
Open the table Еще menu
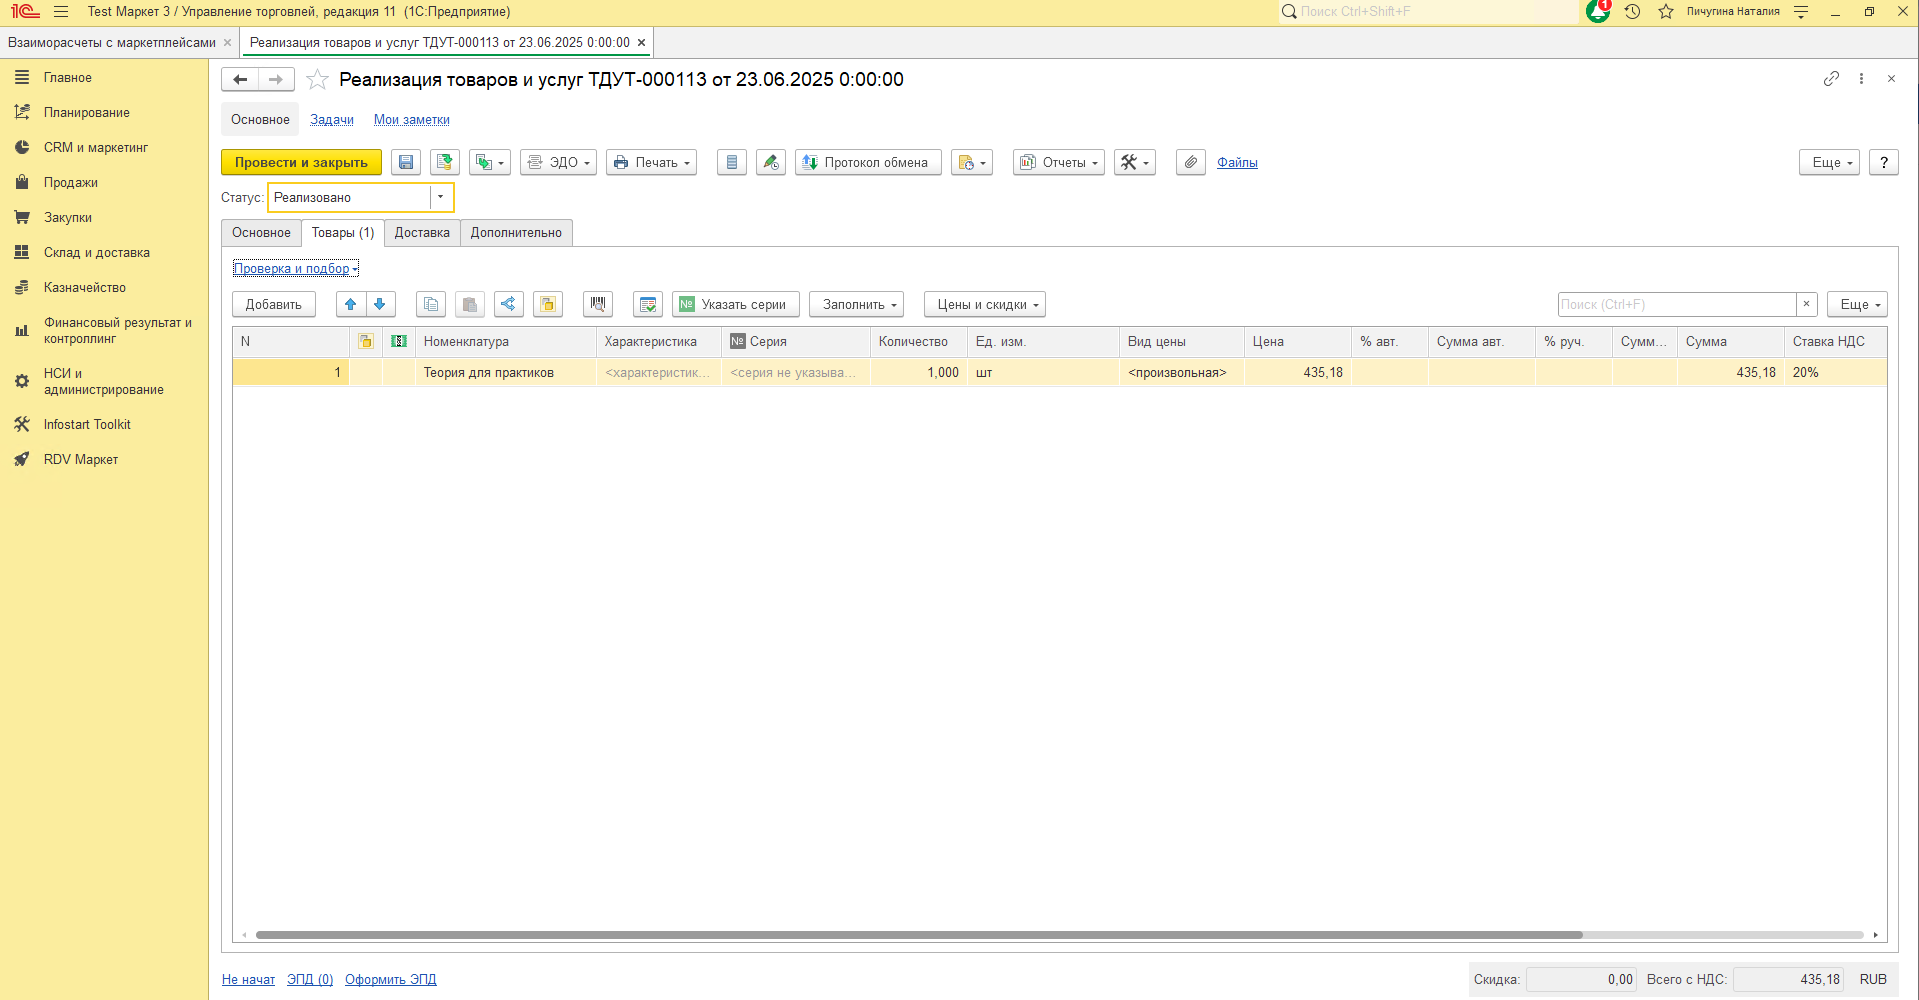click(x=1857, y=304)
